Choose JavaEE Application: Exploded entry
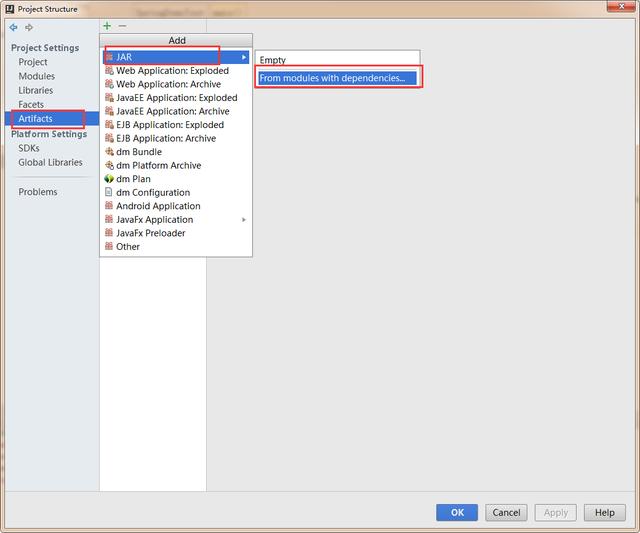This screenshot has width=640, height=533. 176,98
